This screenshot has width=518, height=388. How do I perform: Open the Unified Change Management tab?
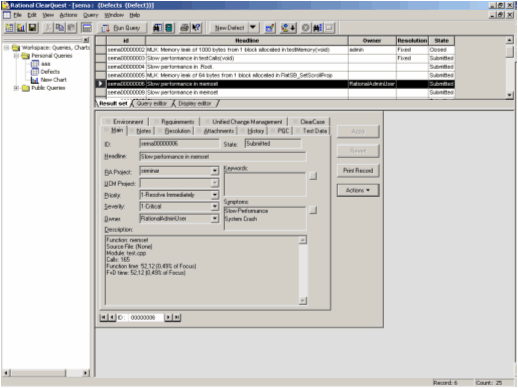point(244,122)
